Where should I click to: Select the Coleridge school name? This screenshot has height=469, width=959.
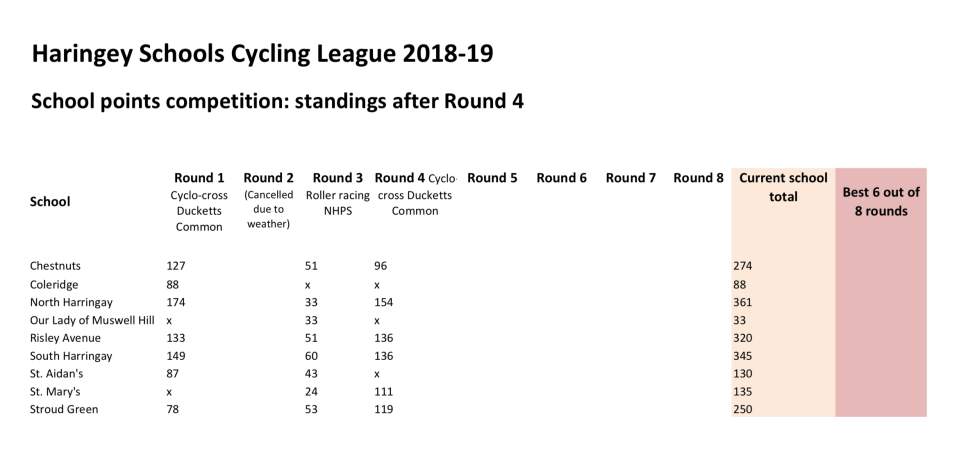[x=54, y=284]
